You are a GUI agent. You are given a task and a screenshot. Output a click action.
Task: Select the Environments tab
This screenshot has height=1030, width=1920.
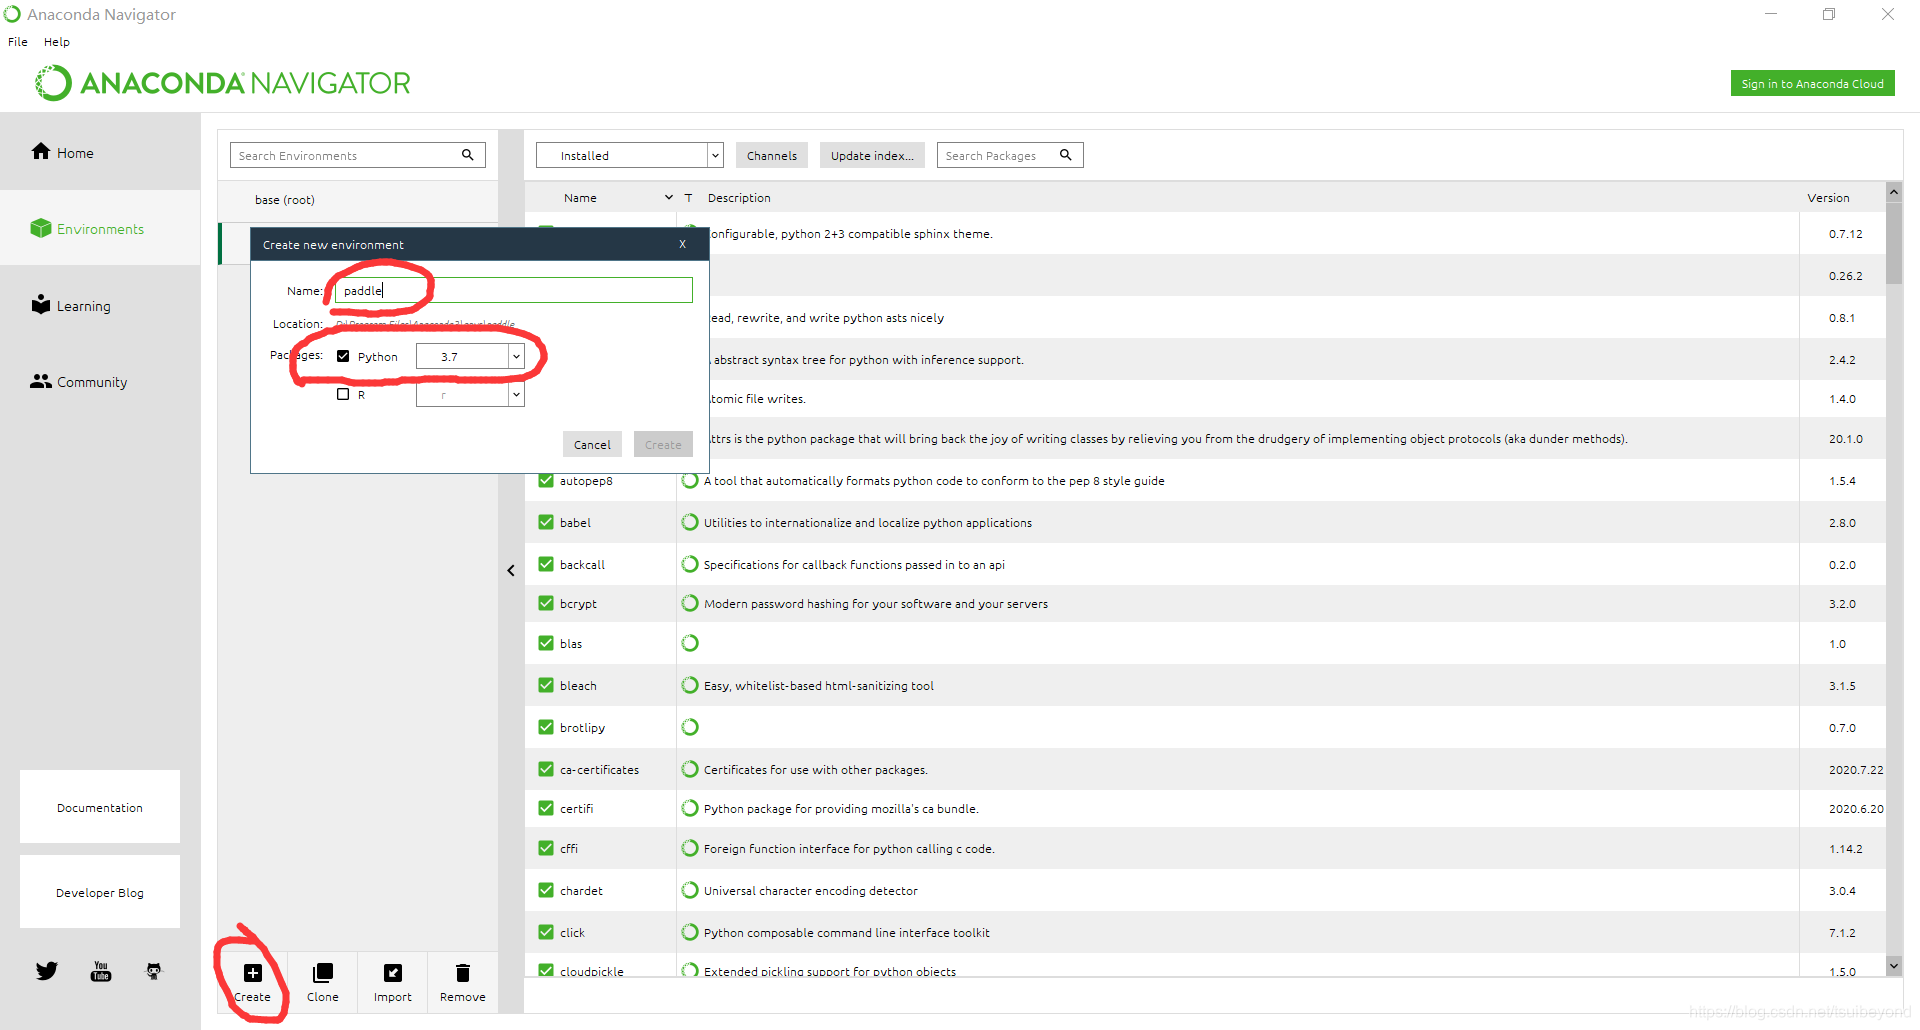pyautogui.click(x=100, y=228)
